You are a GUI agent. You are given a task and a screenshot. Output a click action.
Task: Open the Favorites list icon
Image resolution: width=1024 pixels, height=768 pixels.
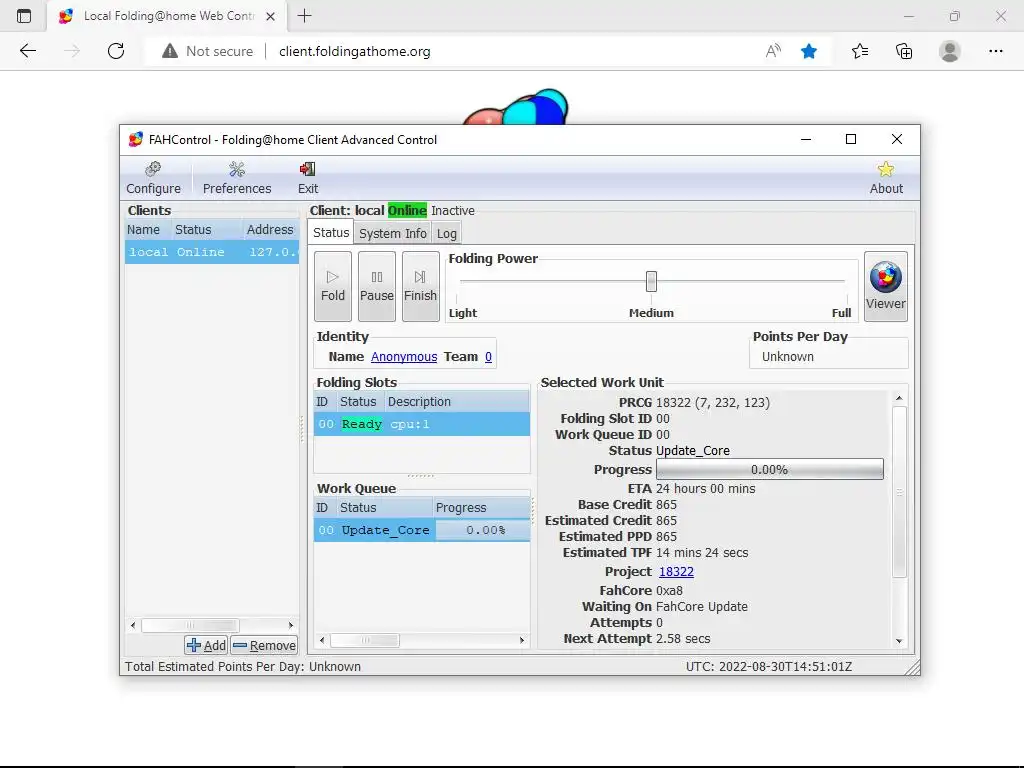click(859, 51)
